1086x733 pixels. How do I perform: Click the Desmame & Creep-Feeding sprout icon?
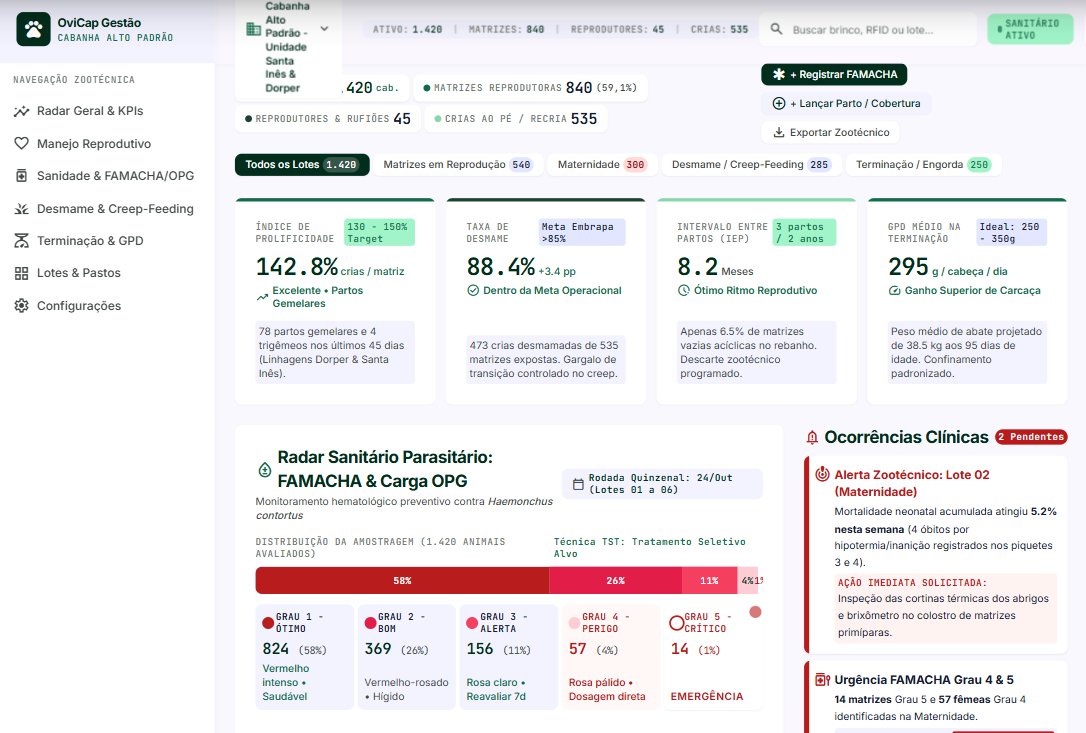(21, 209)
